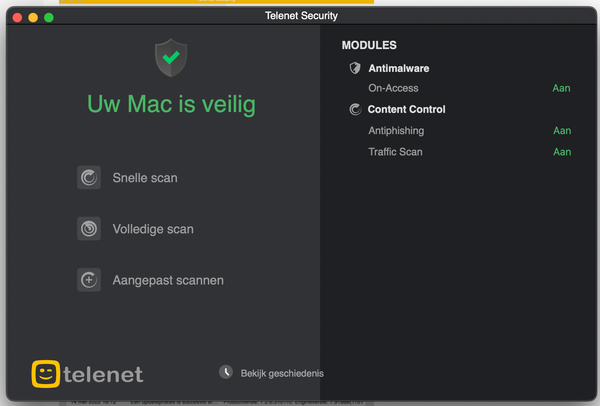
Task: Click the Snelle scan icon
Action: pos(89,178)
